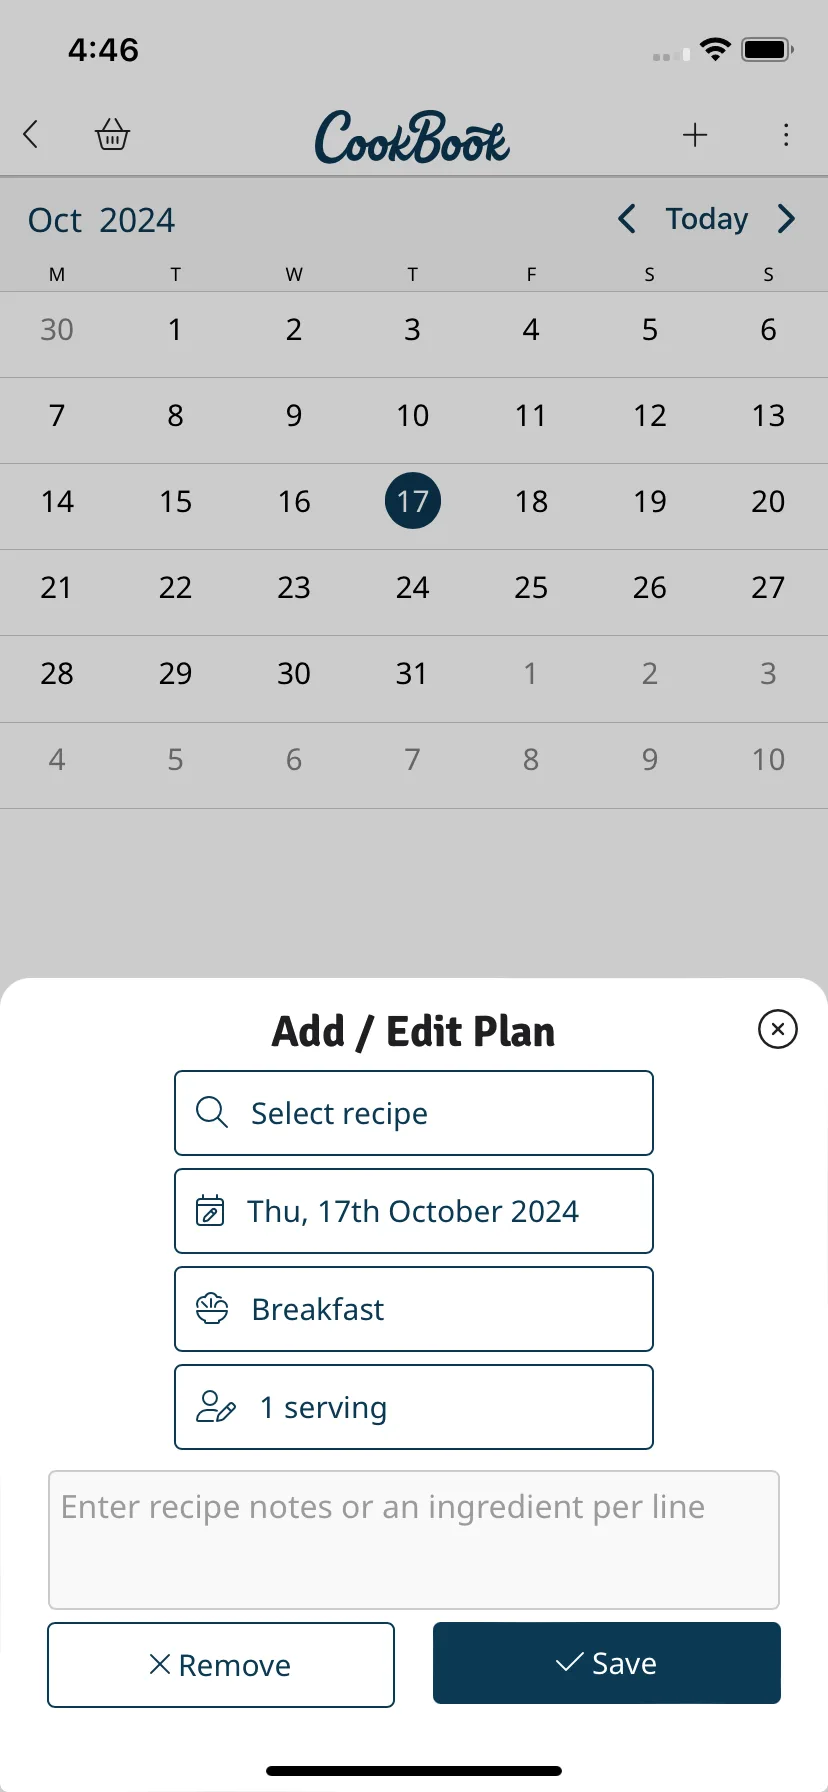Open the three-dot overflow menu
This screenshot has height=1792, width=828.
point(786,134)
